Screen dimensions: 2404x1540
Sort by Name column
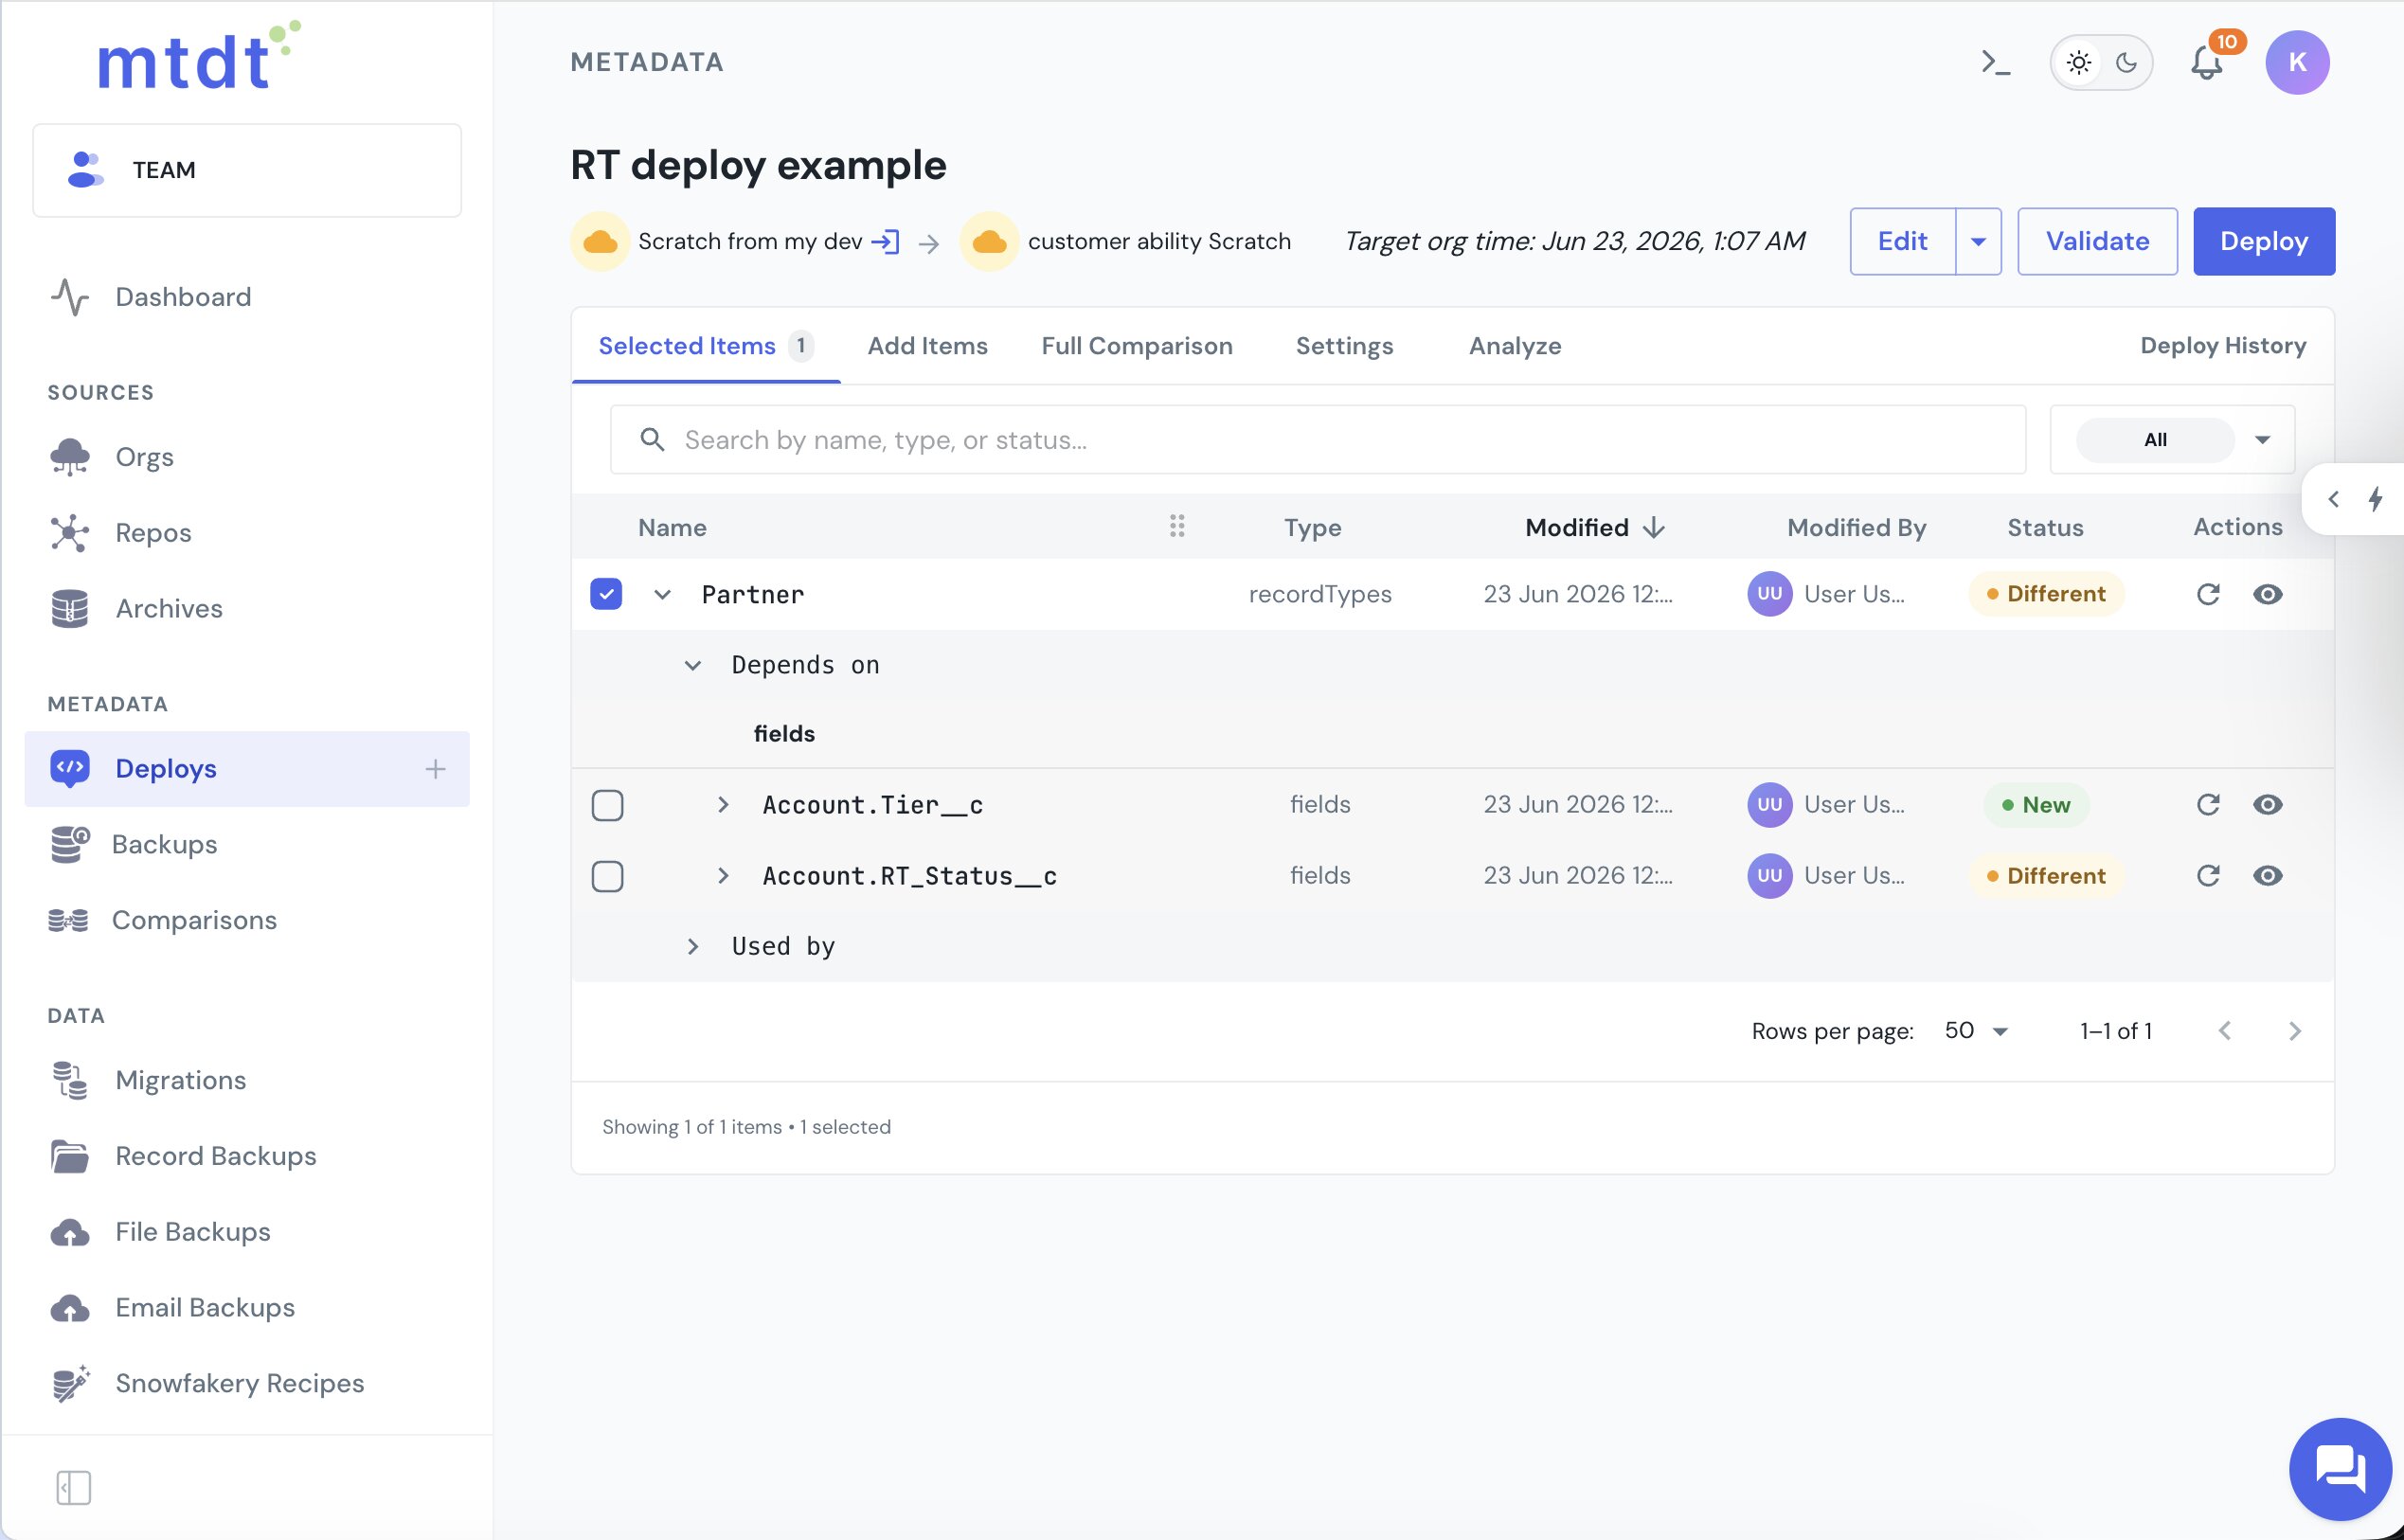[x=672, y=528]
